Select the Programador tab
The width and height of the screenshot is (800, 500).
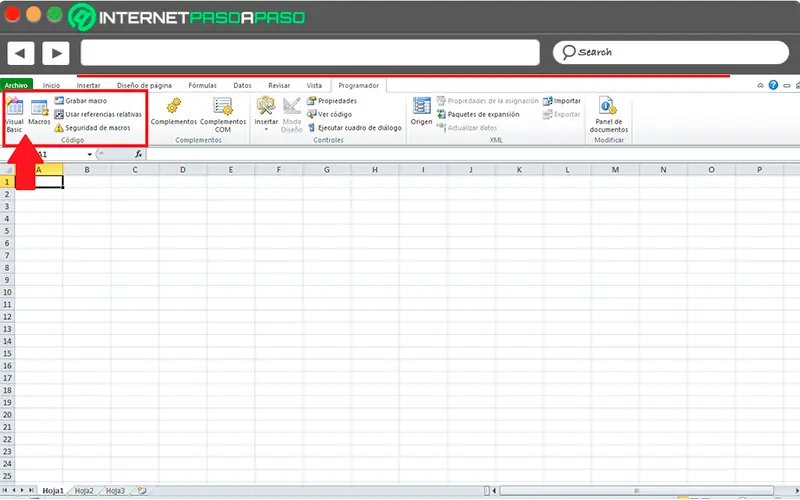pyautogui.click(x=359, y=85)
